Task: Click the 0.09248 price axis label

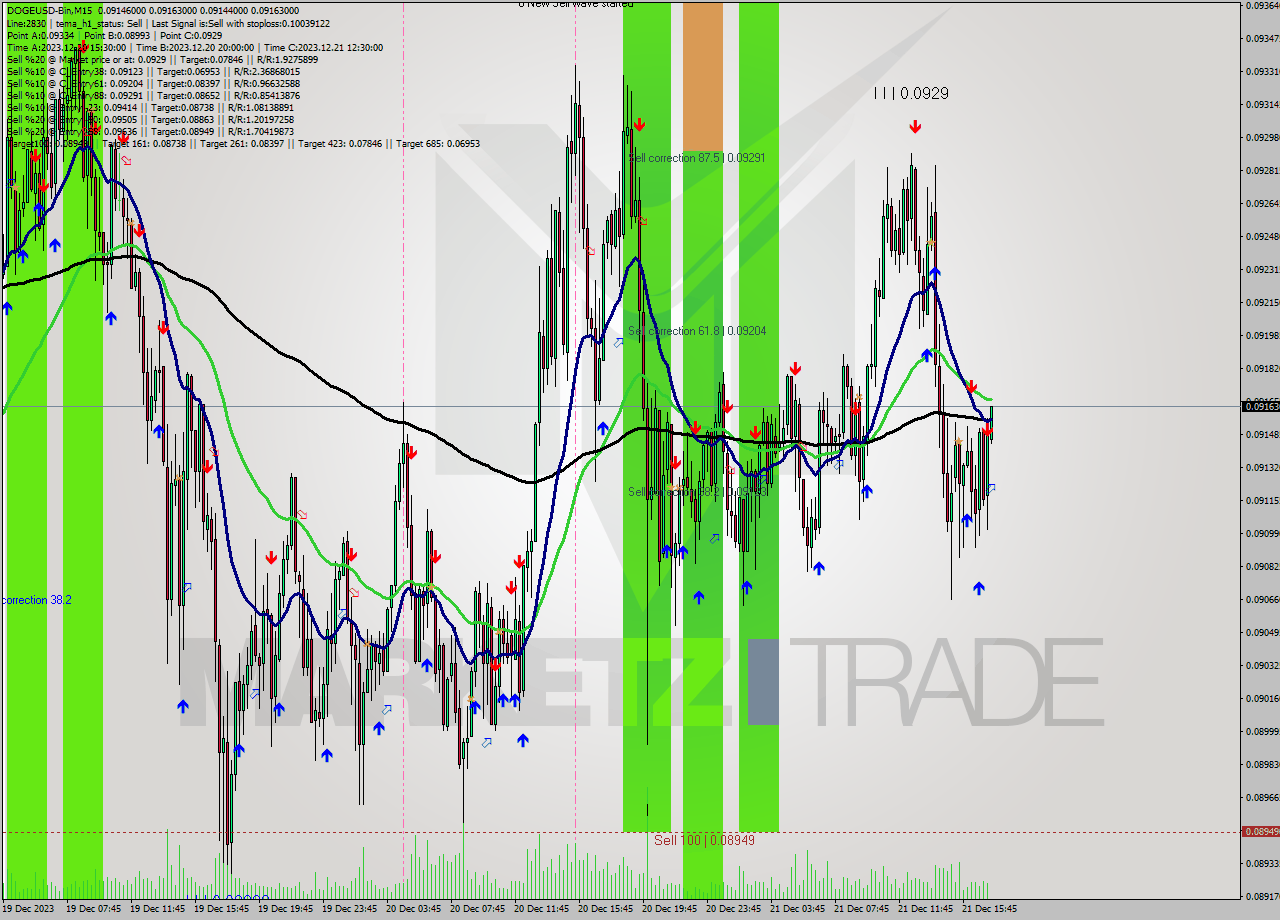Action: [1262, 236]
